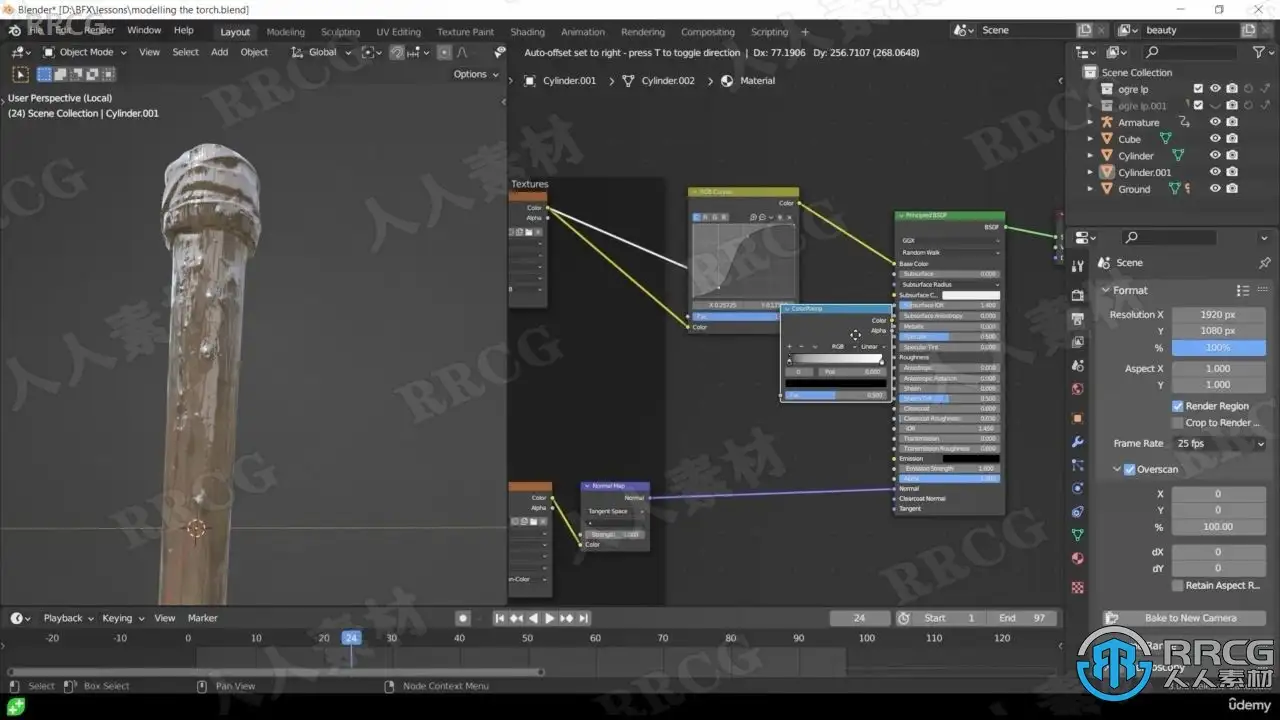Switch to the Sculpting workspace tab

coord(340,32)
